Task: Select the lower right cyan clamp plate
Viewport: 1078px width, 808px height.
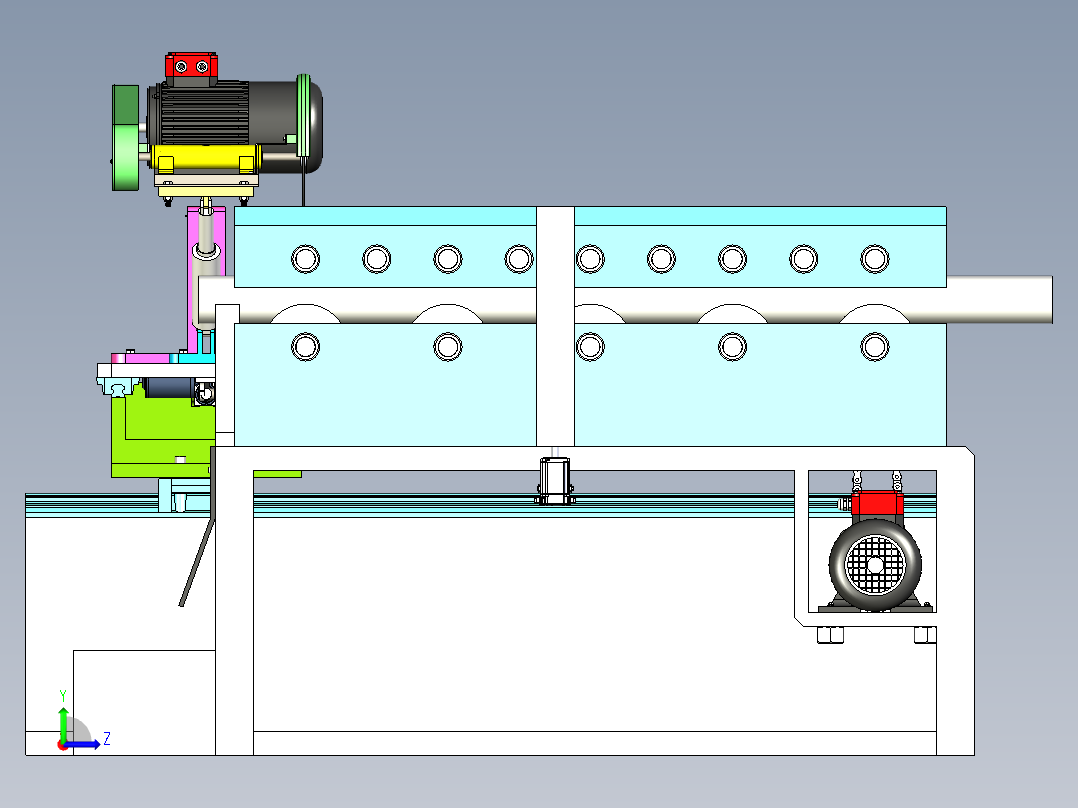Action: (x=760, y=384)
